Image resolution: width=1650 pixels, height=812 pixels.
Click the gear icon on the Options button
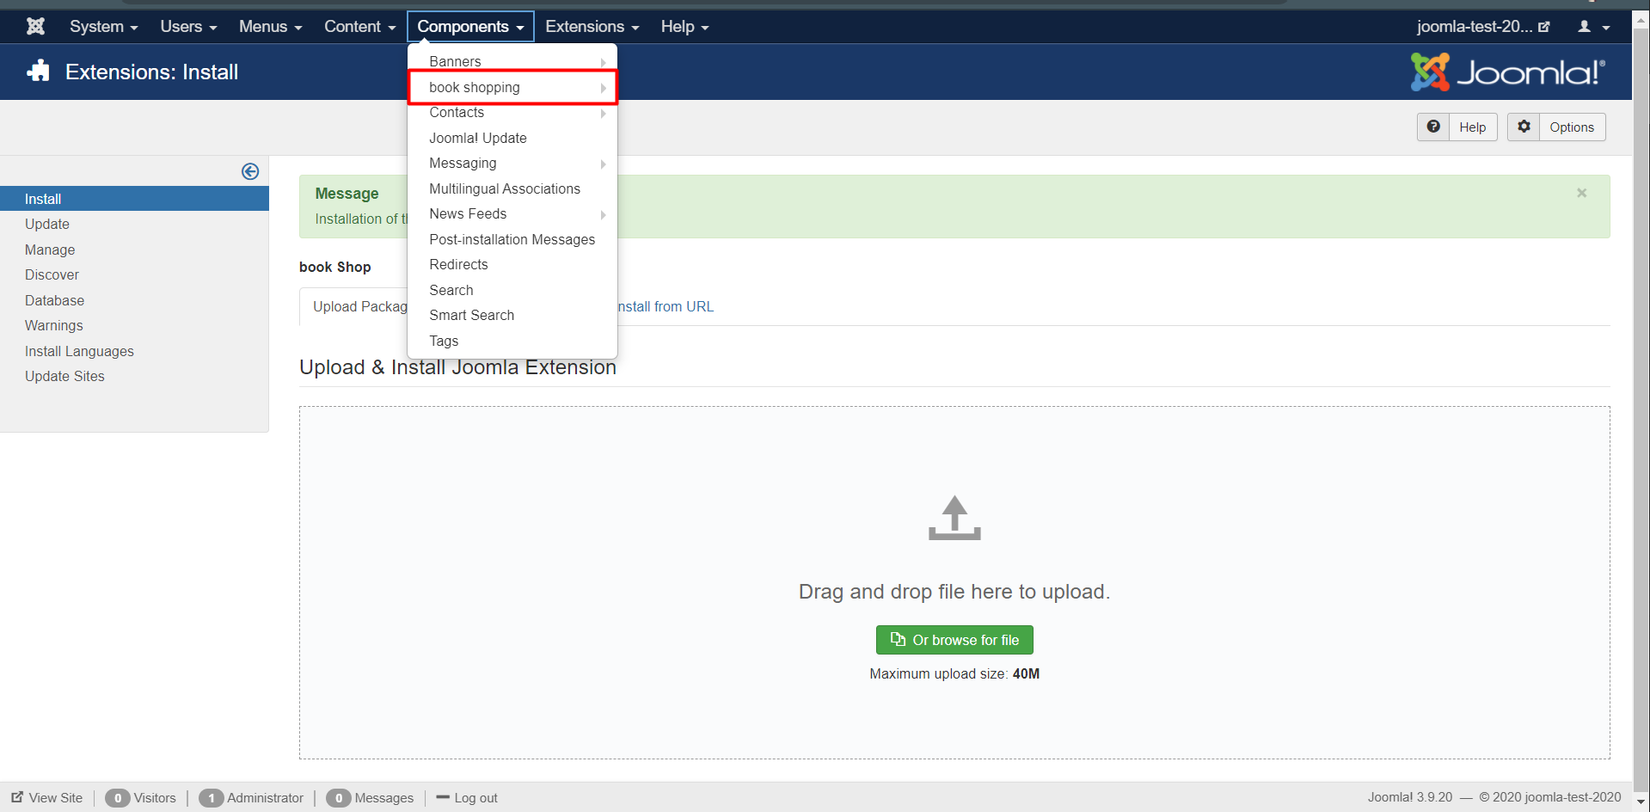click(x=1524, y=127)
